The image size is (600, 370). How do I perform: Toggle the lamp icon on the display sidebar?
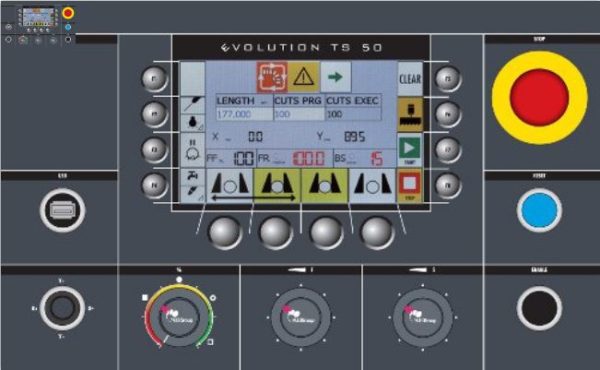point(192,123)
